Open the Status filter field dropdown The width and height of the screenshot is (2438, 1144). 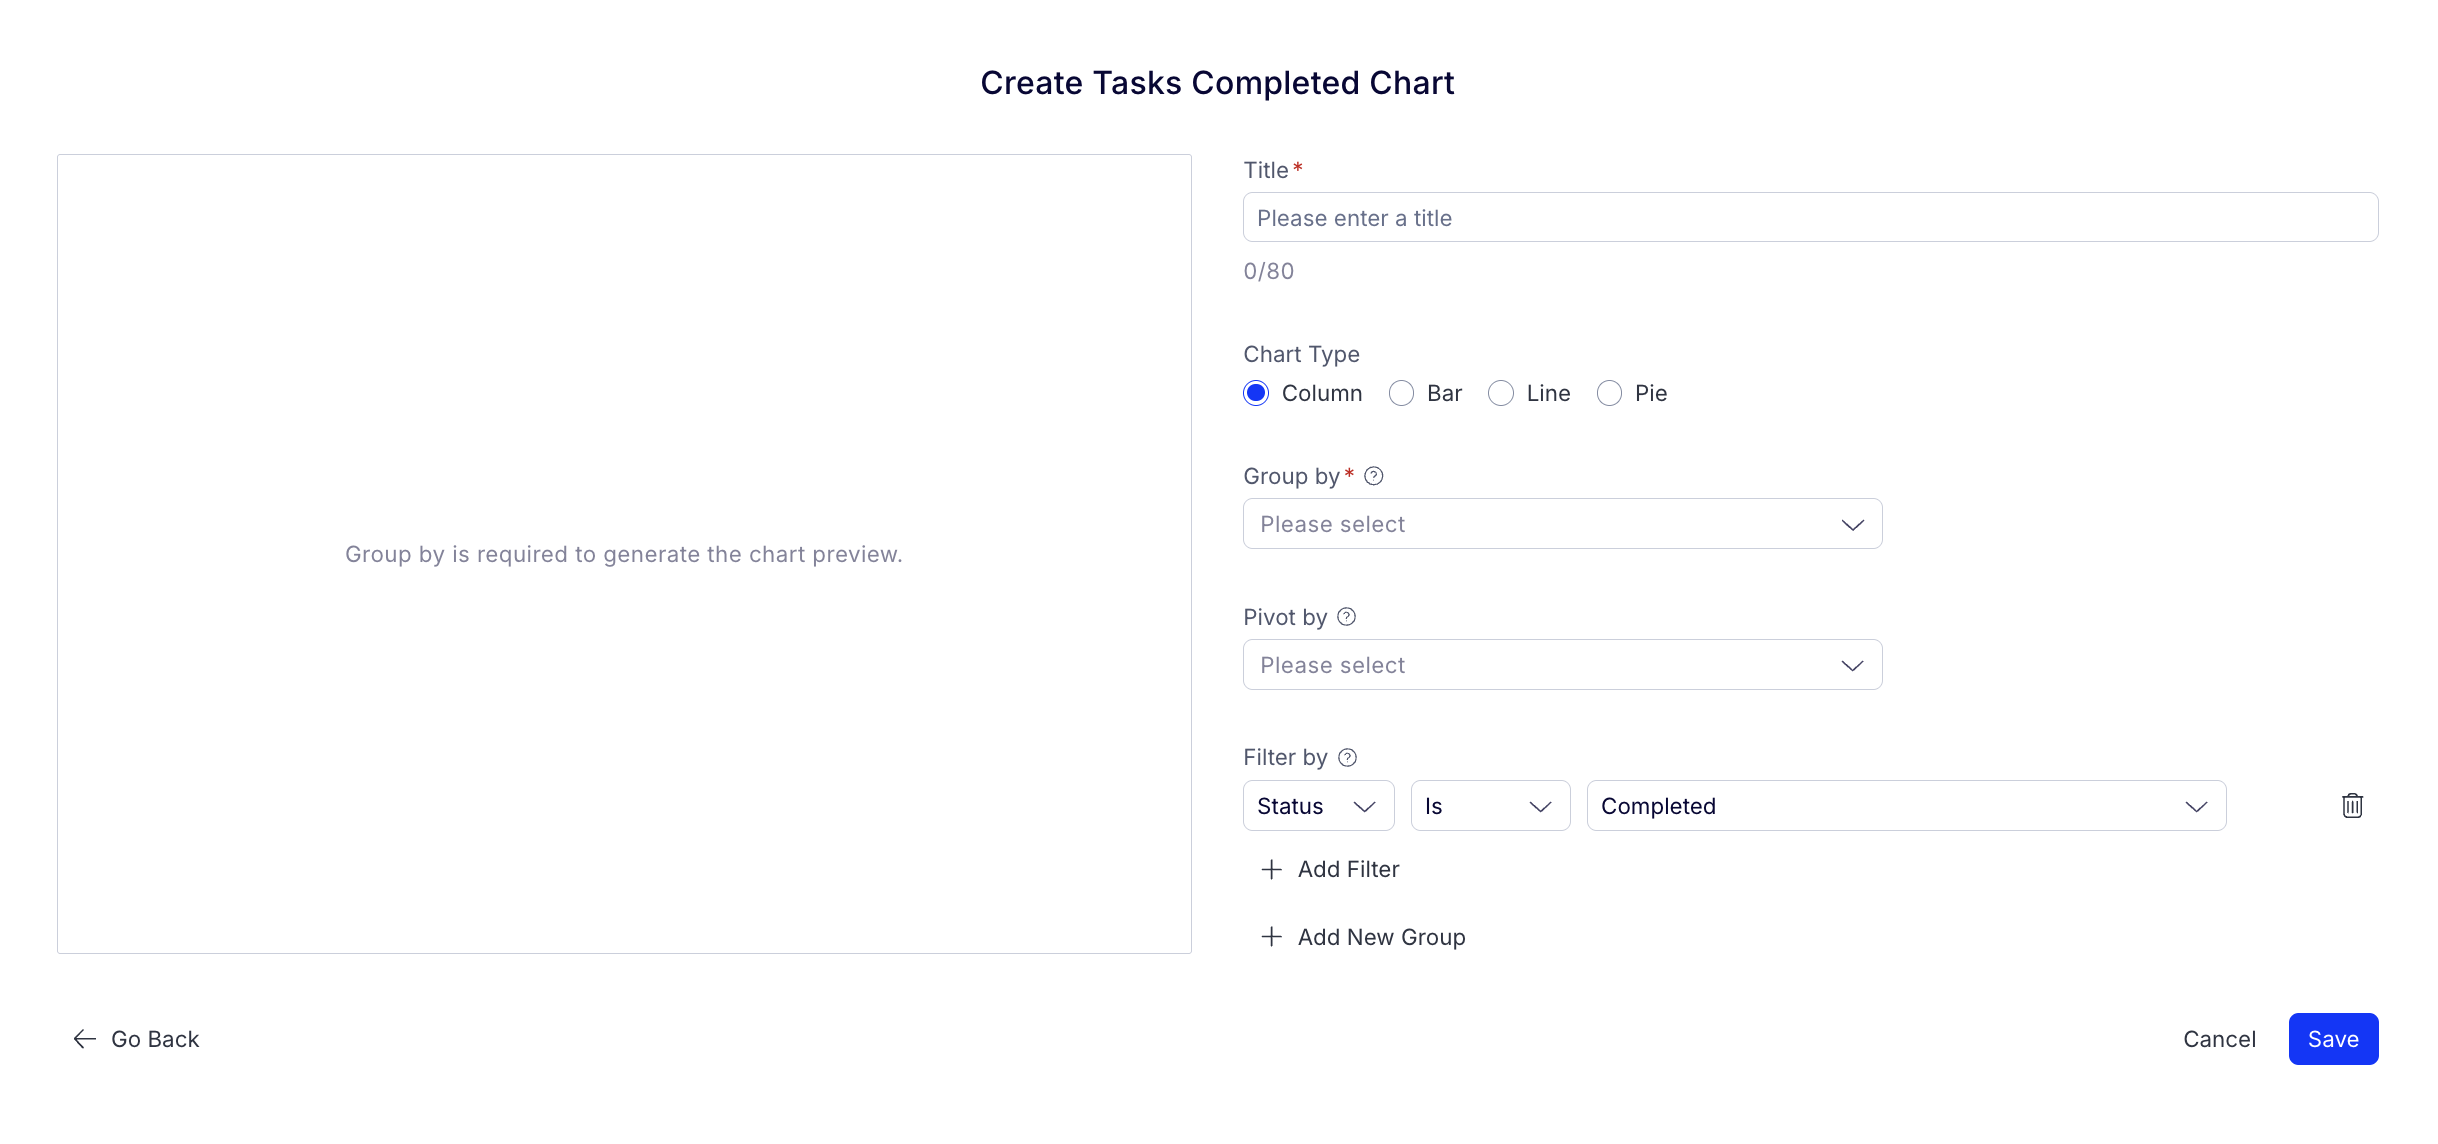point(1318,806)
